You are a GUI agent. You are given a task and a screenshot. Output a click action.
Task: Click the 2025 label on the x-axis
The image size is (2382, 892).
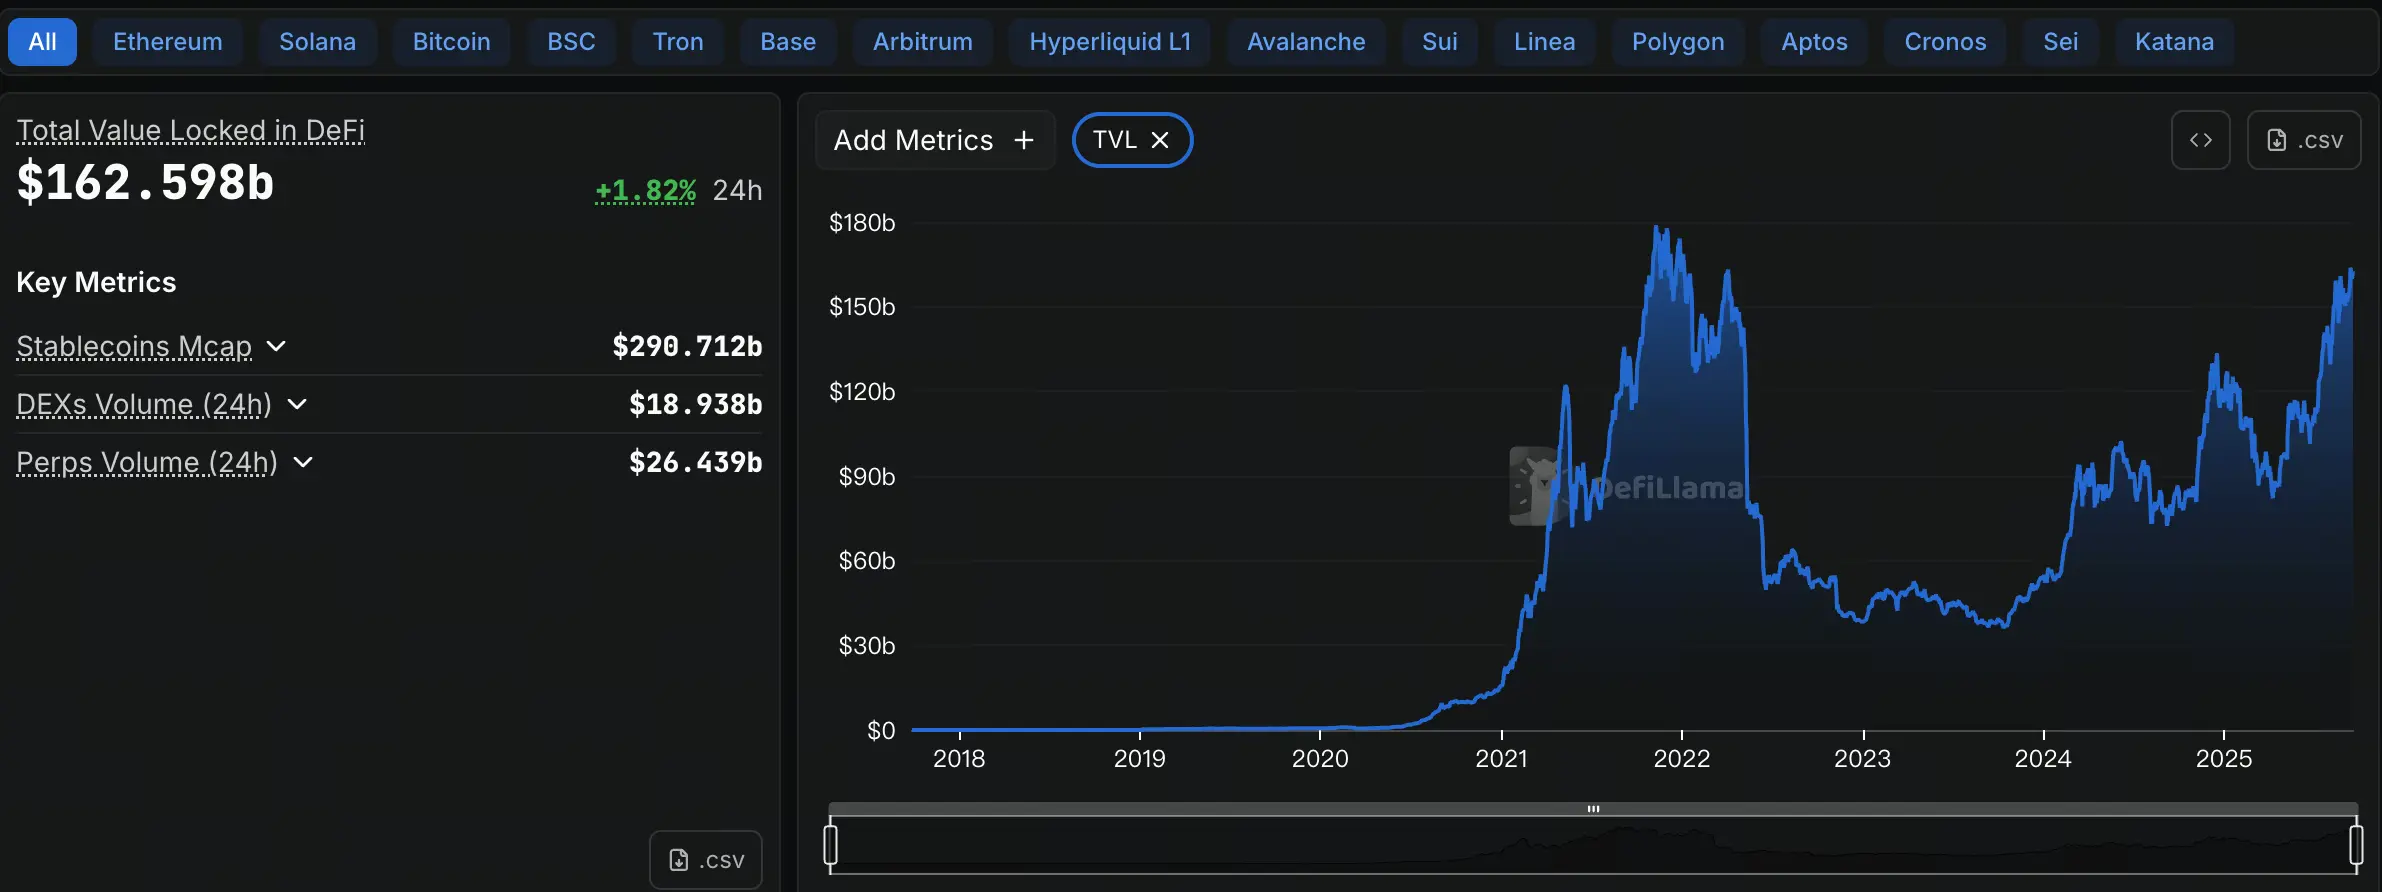(2223, 759)
